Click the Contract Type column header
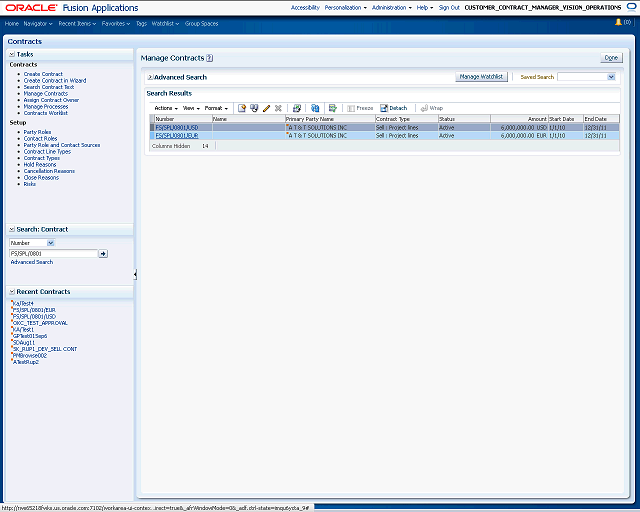The image size is (640, 512). click(x=406, y=119)
